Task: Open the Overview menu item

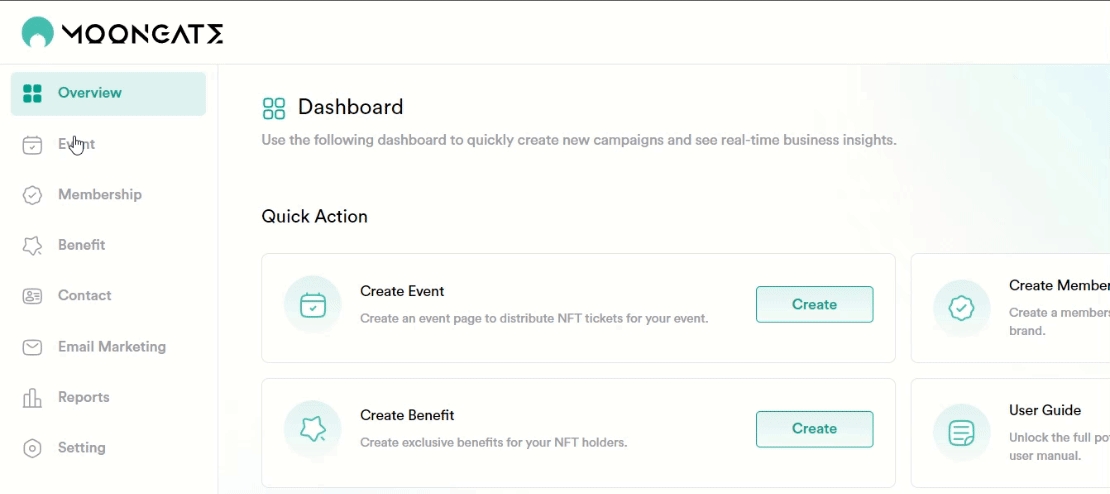Action: [90, 93]
